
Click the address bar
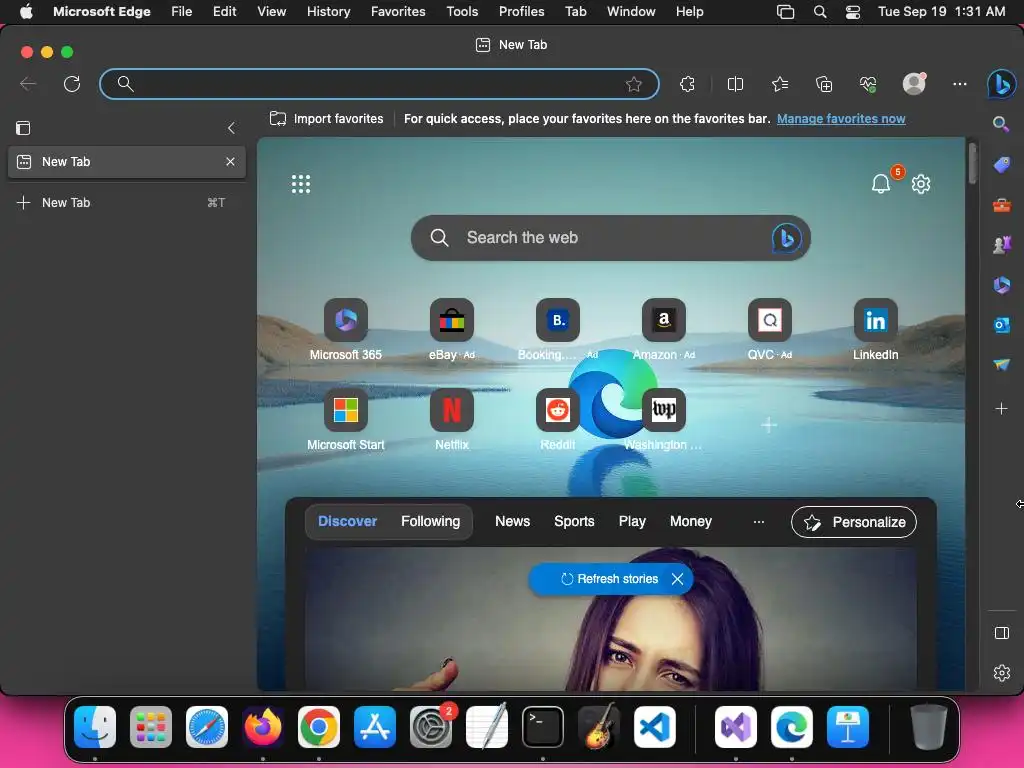379,84
